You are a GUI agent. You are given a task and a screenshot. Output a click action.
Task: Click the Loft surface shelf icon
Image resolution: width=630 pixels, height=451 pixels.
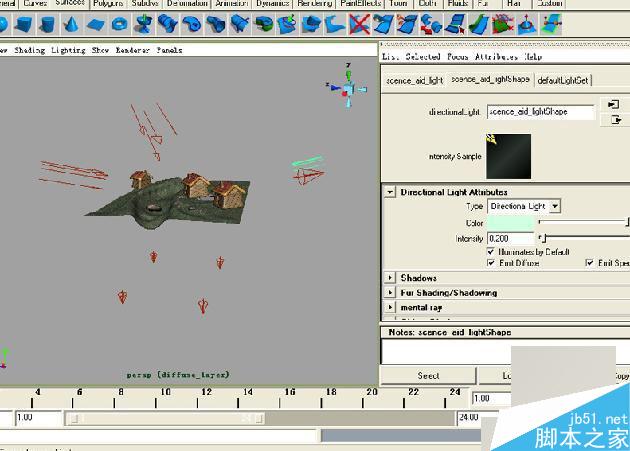point(168,24)
